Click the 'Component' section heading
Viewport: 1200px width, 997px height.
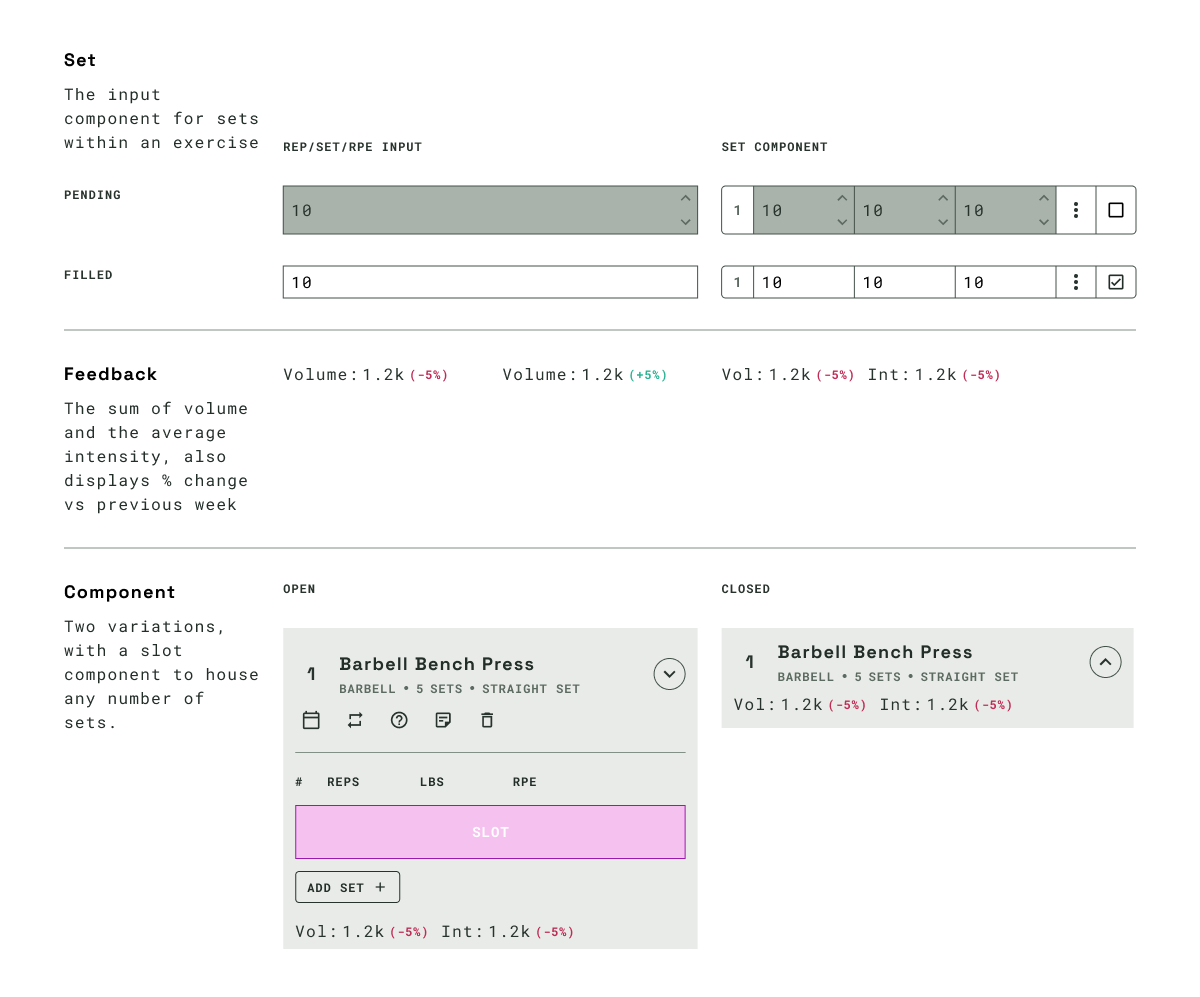(120, 592)
